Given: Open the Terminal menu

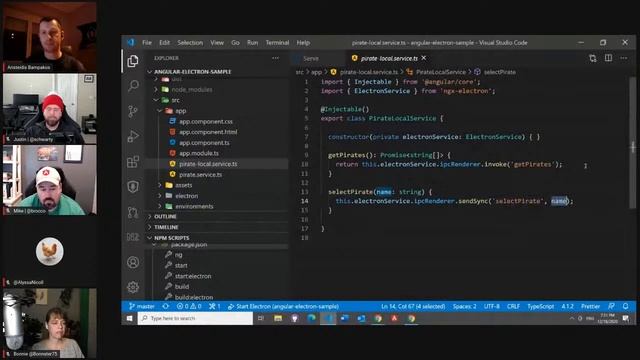Looking at the screenshot, I should click(x=278, y=42).
